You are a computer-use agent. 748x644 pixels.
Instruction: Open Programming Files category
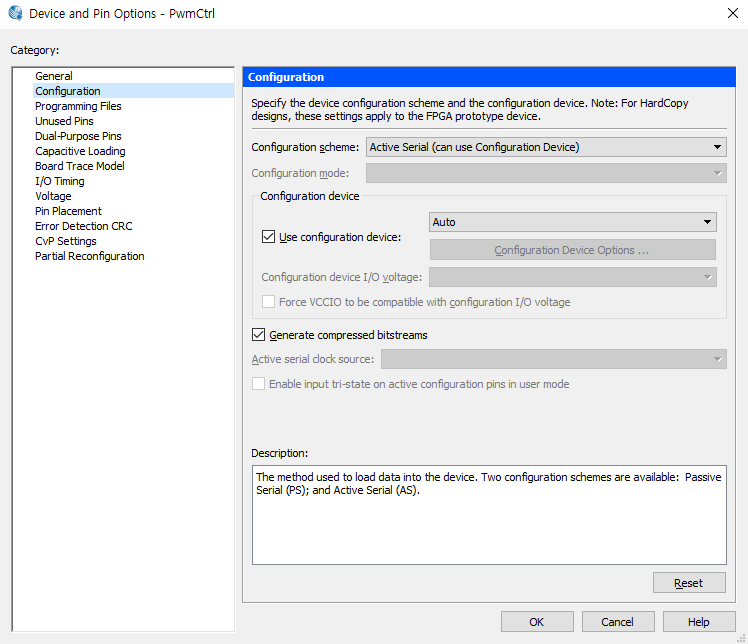click(x=78, y=106)
